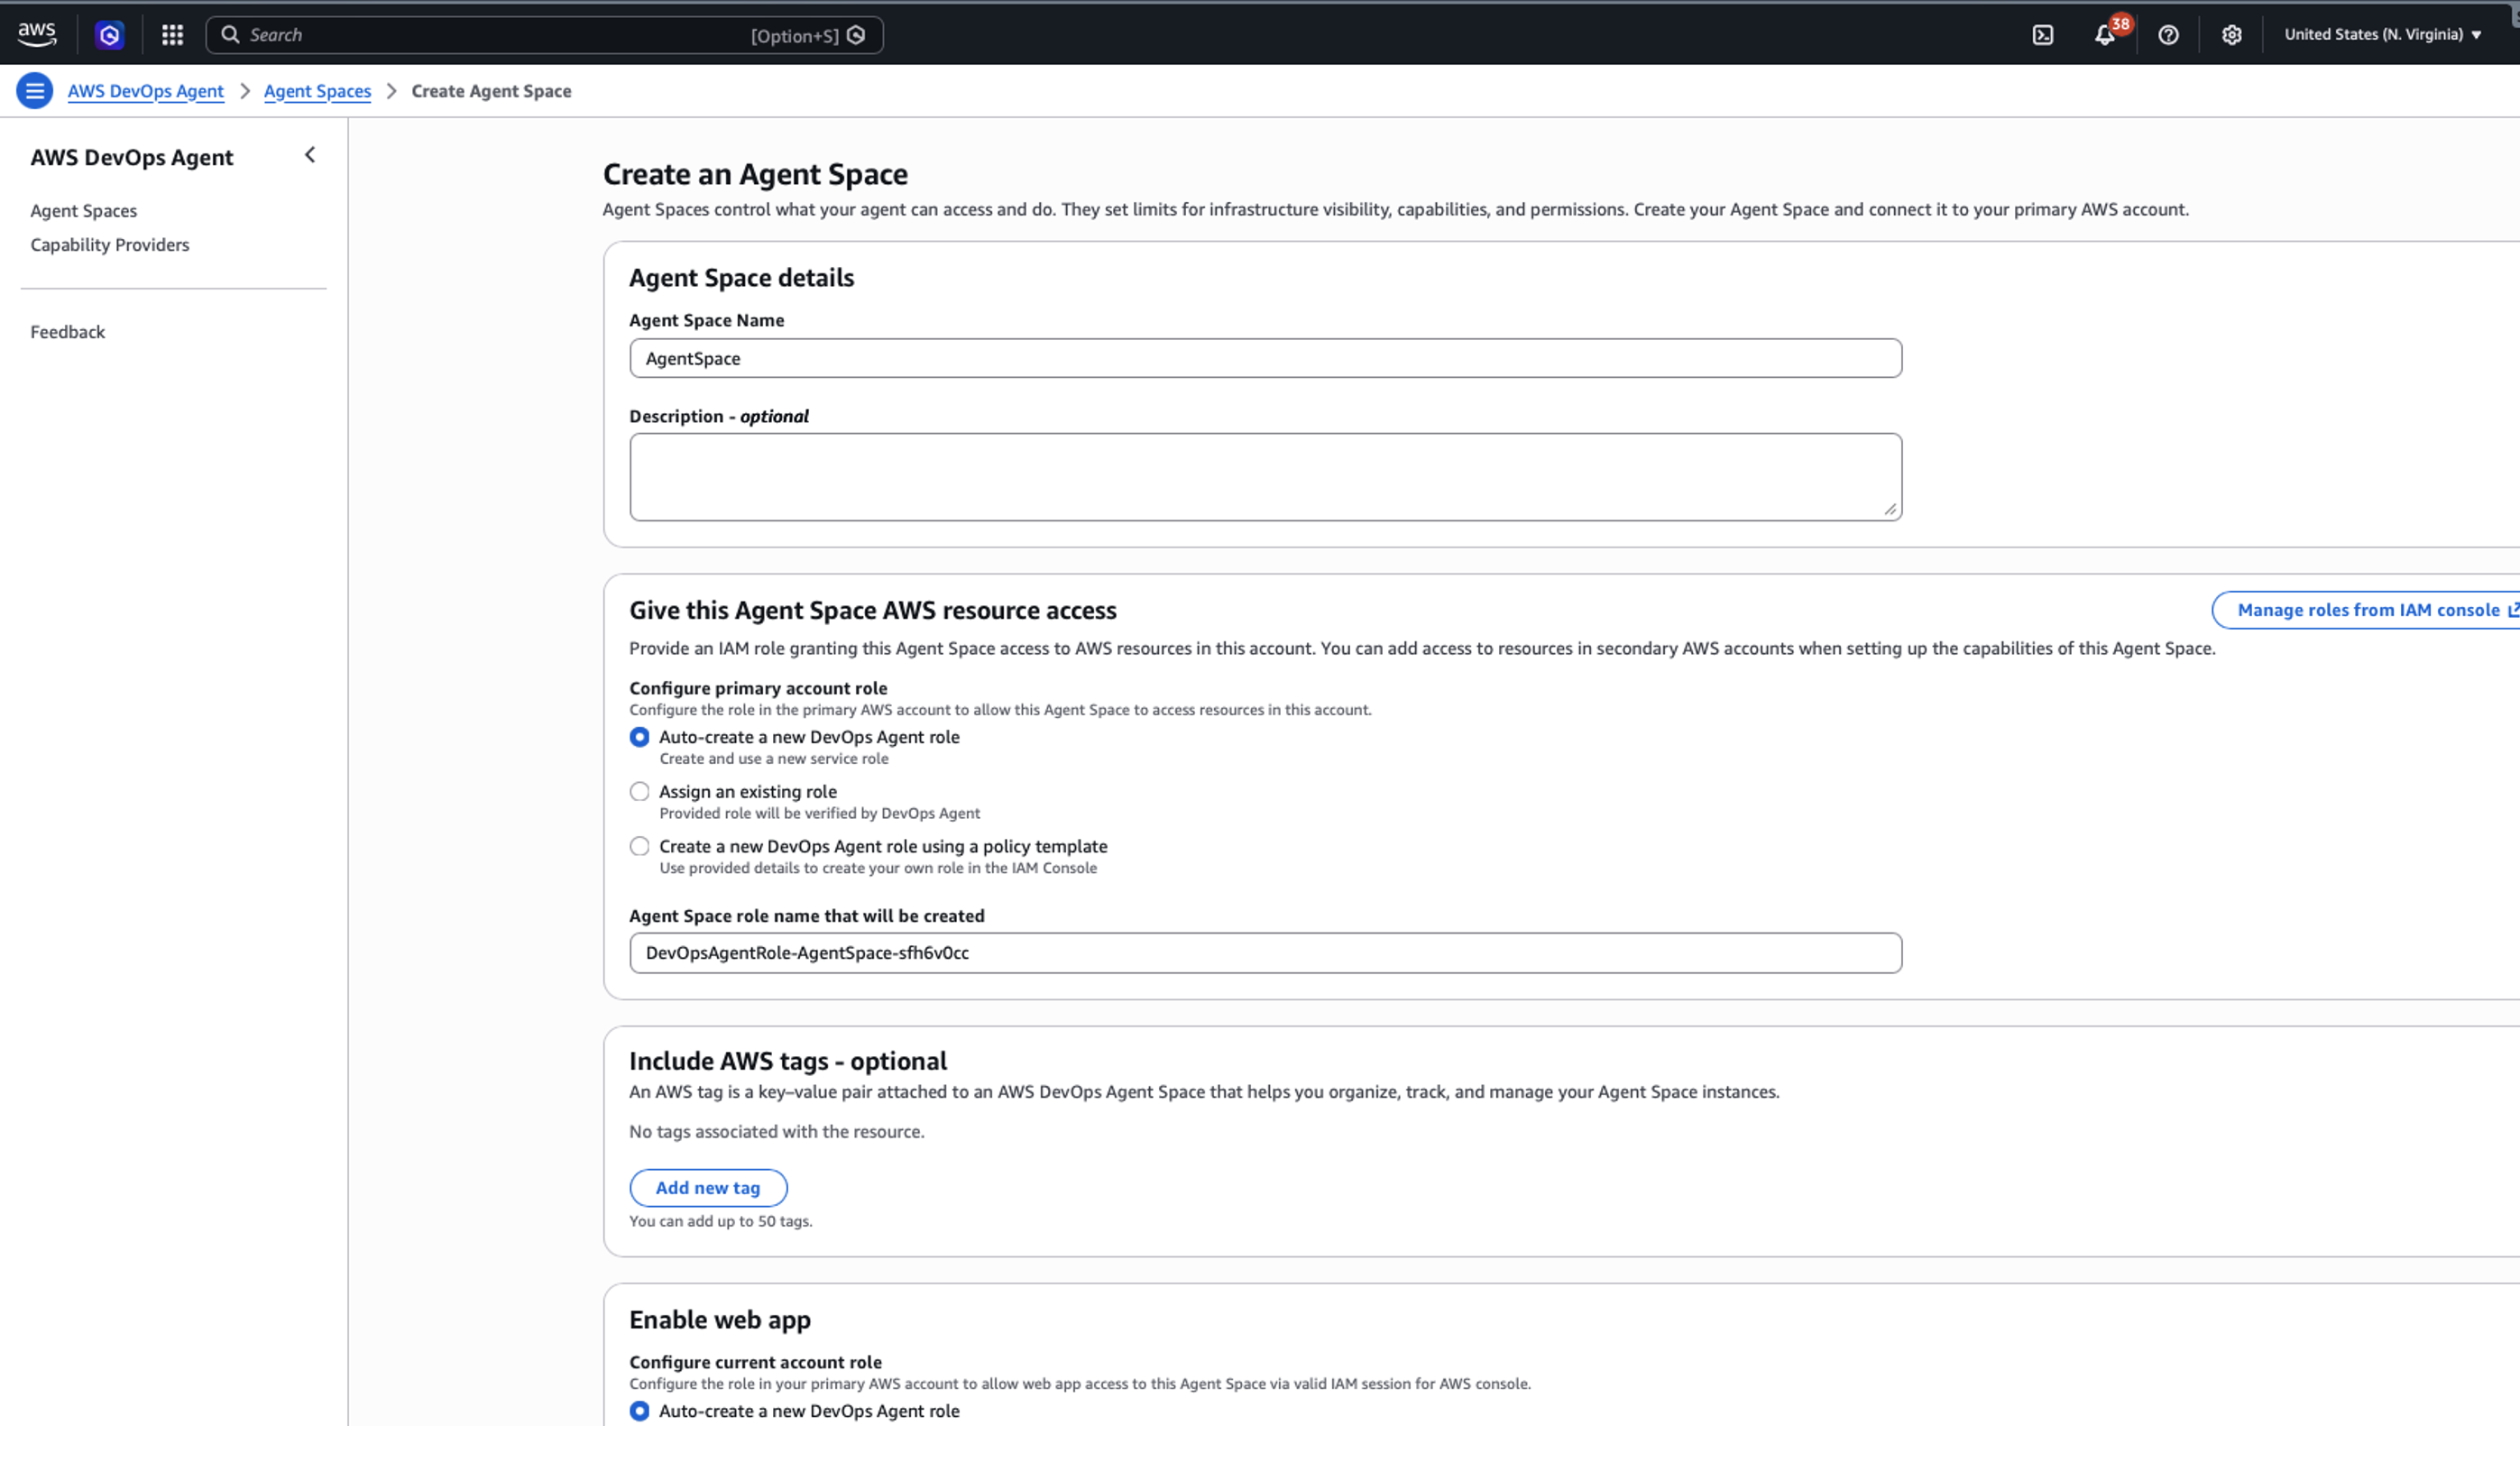Open the United States (N. Virginia) region dropdown
Image resolution: width=2520 pixels, height=1463 pixels.
(2382, 34)
